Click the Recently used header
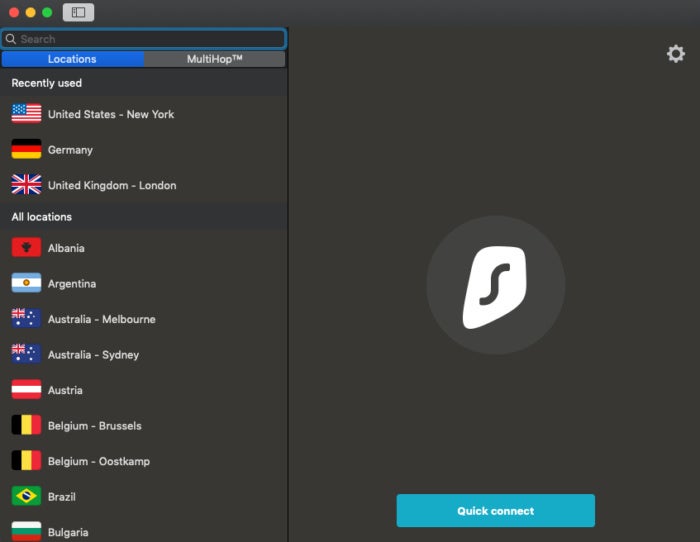Screen dimensions: 700x542 tap(46, 83)
